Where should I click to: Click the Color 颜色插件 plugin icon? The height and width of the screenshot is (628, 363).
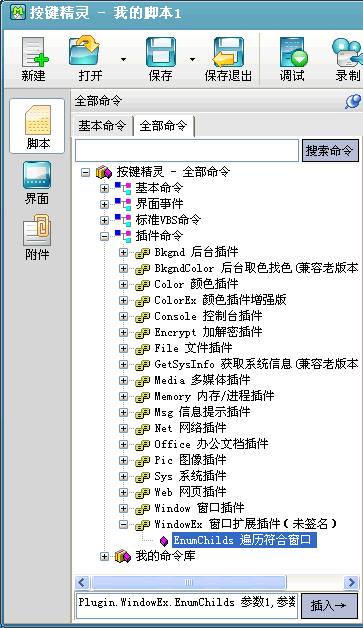coord(142,285)
